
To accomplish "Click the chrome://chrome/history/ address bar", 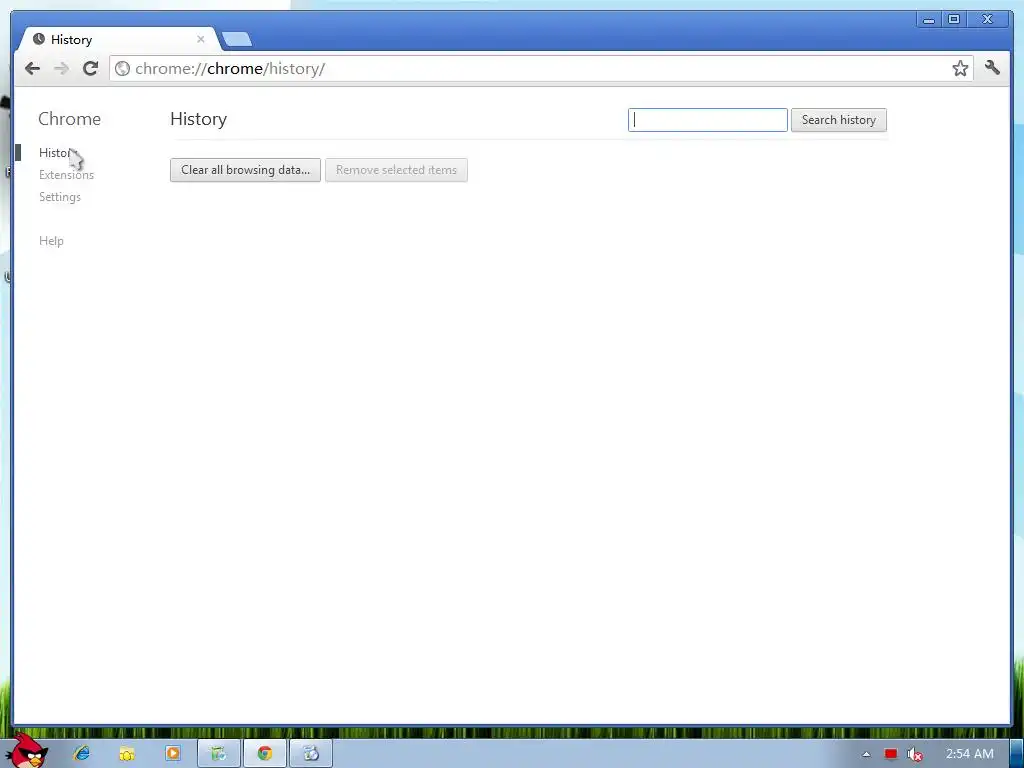I will point(539,69).
